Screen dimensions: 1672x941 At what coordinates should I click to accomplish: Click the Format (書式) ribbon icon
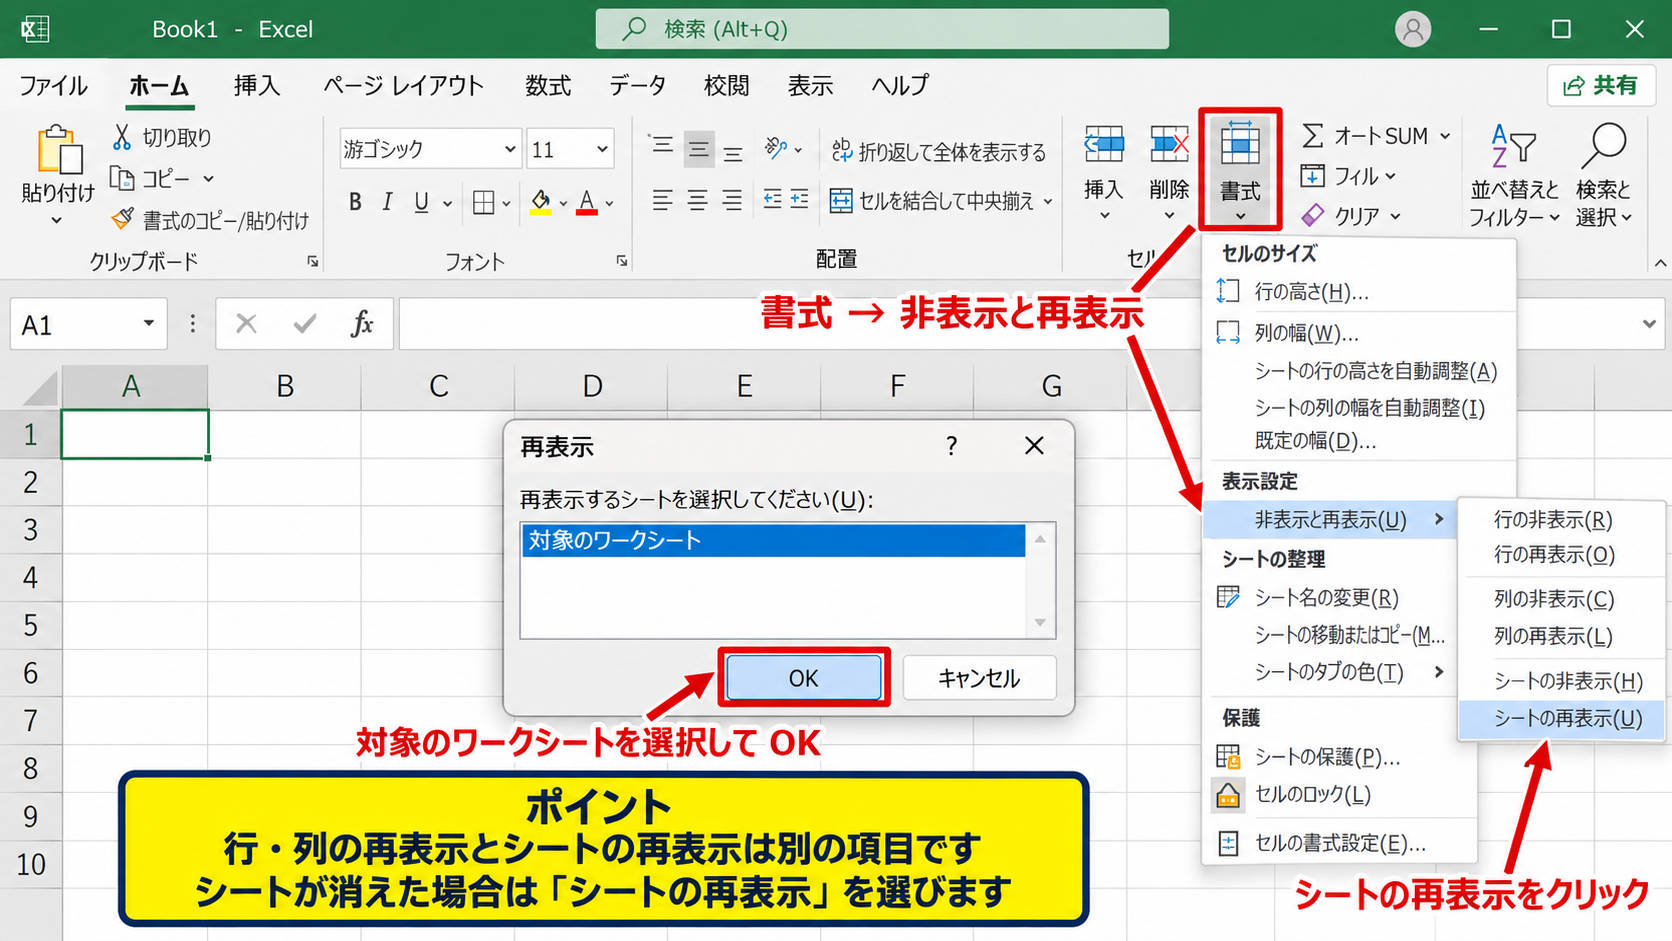point(1240,146)
